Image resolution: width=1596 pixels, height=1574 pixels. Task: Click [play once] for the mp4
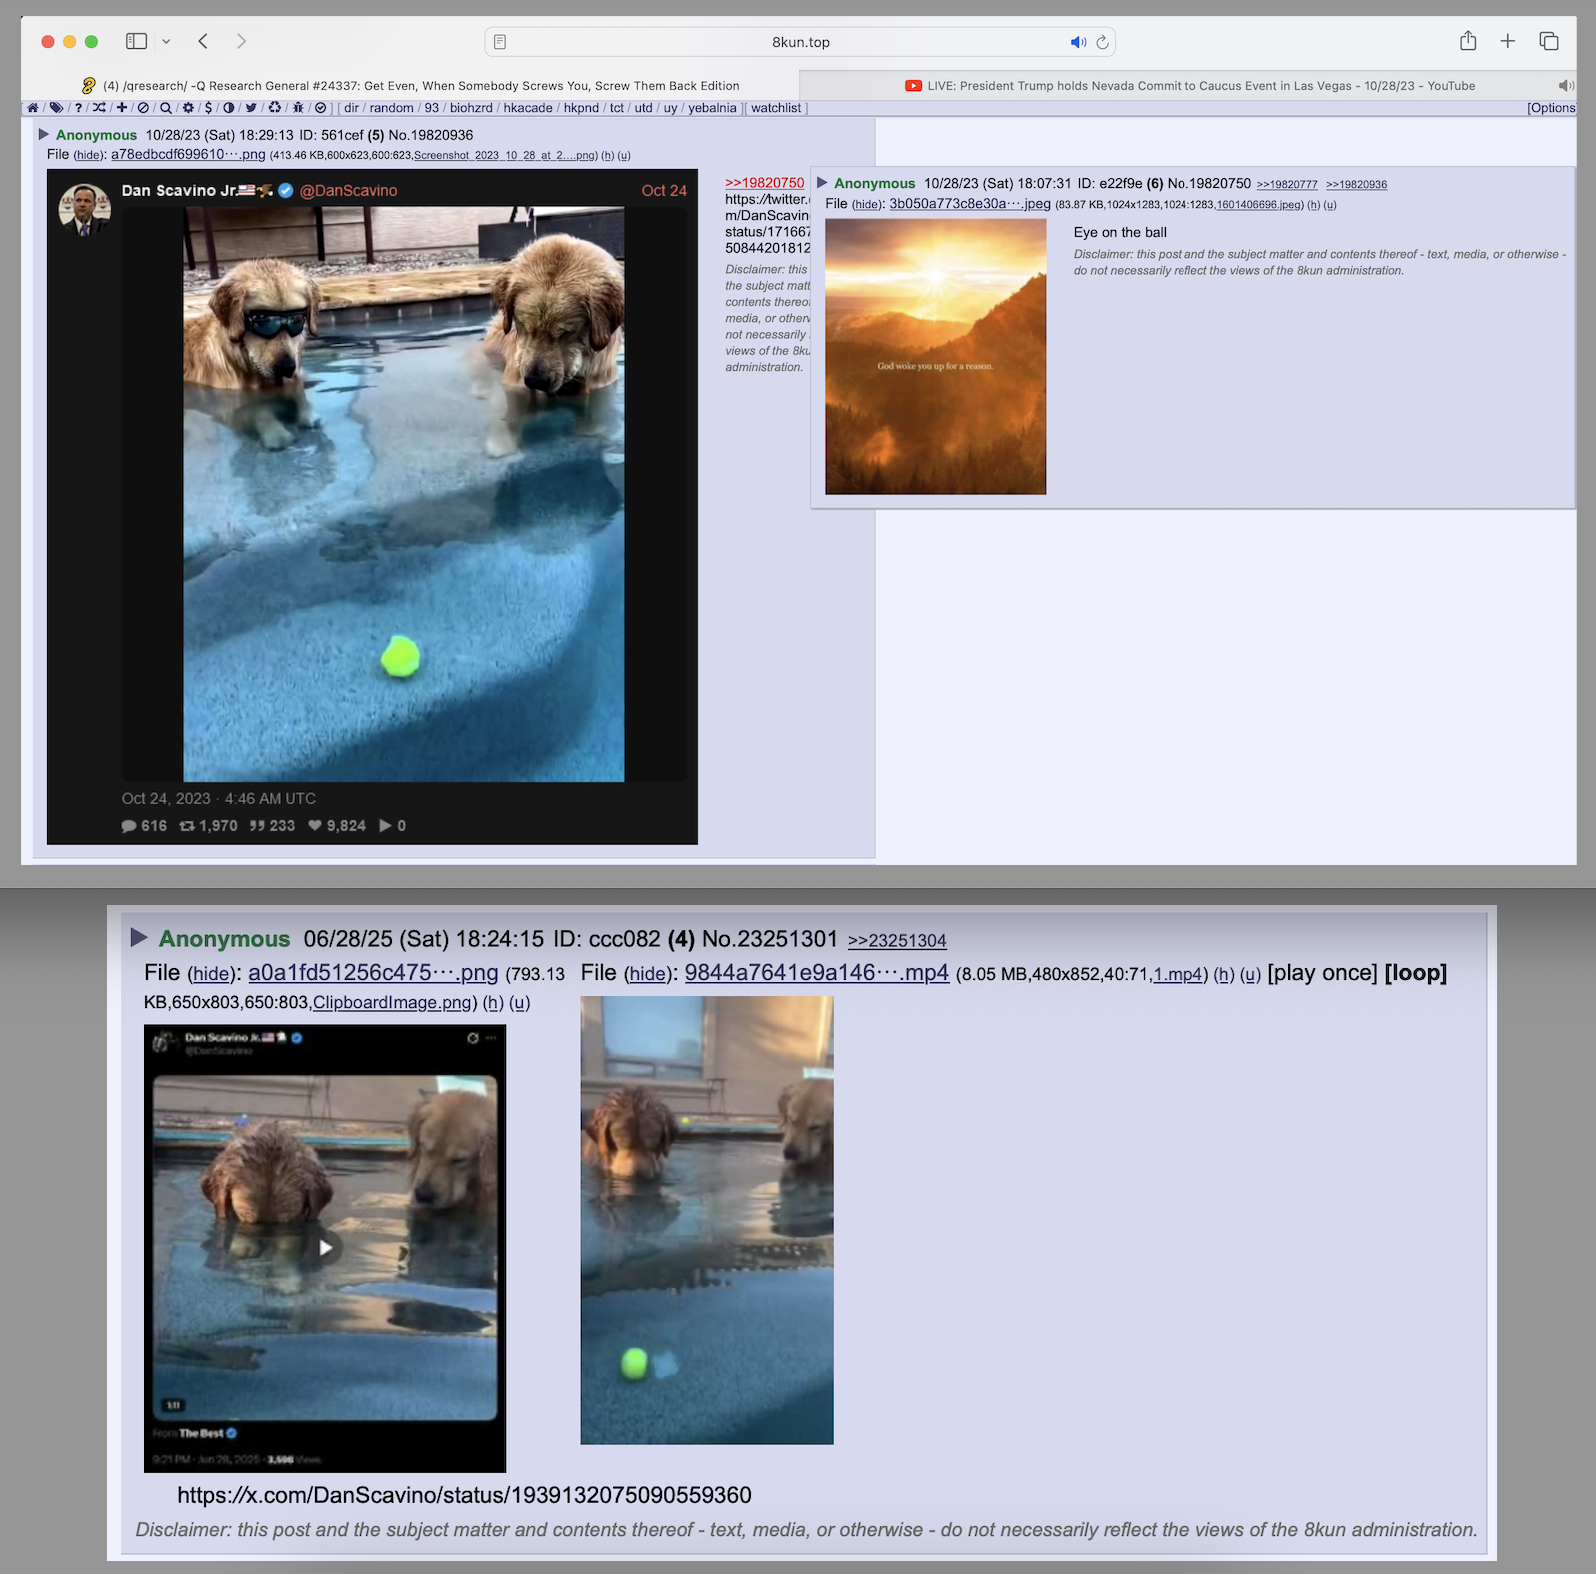click(1322, 973)
